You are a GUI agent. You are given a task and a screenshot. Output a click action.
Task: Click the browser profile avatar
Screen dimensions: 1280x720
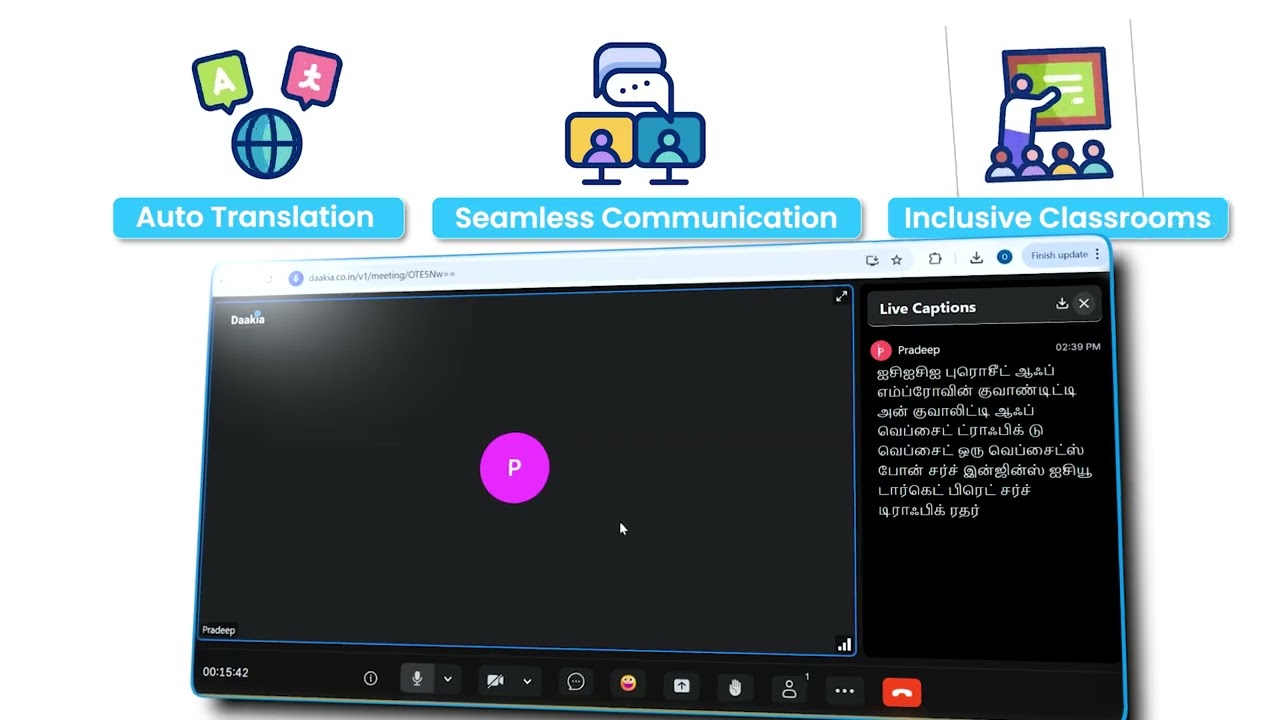point(1005,257)
